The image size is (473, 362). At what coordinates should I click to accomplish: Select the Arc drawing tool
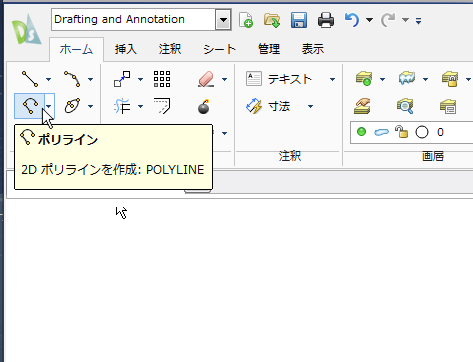(72, 79)
